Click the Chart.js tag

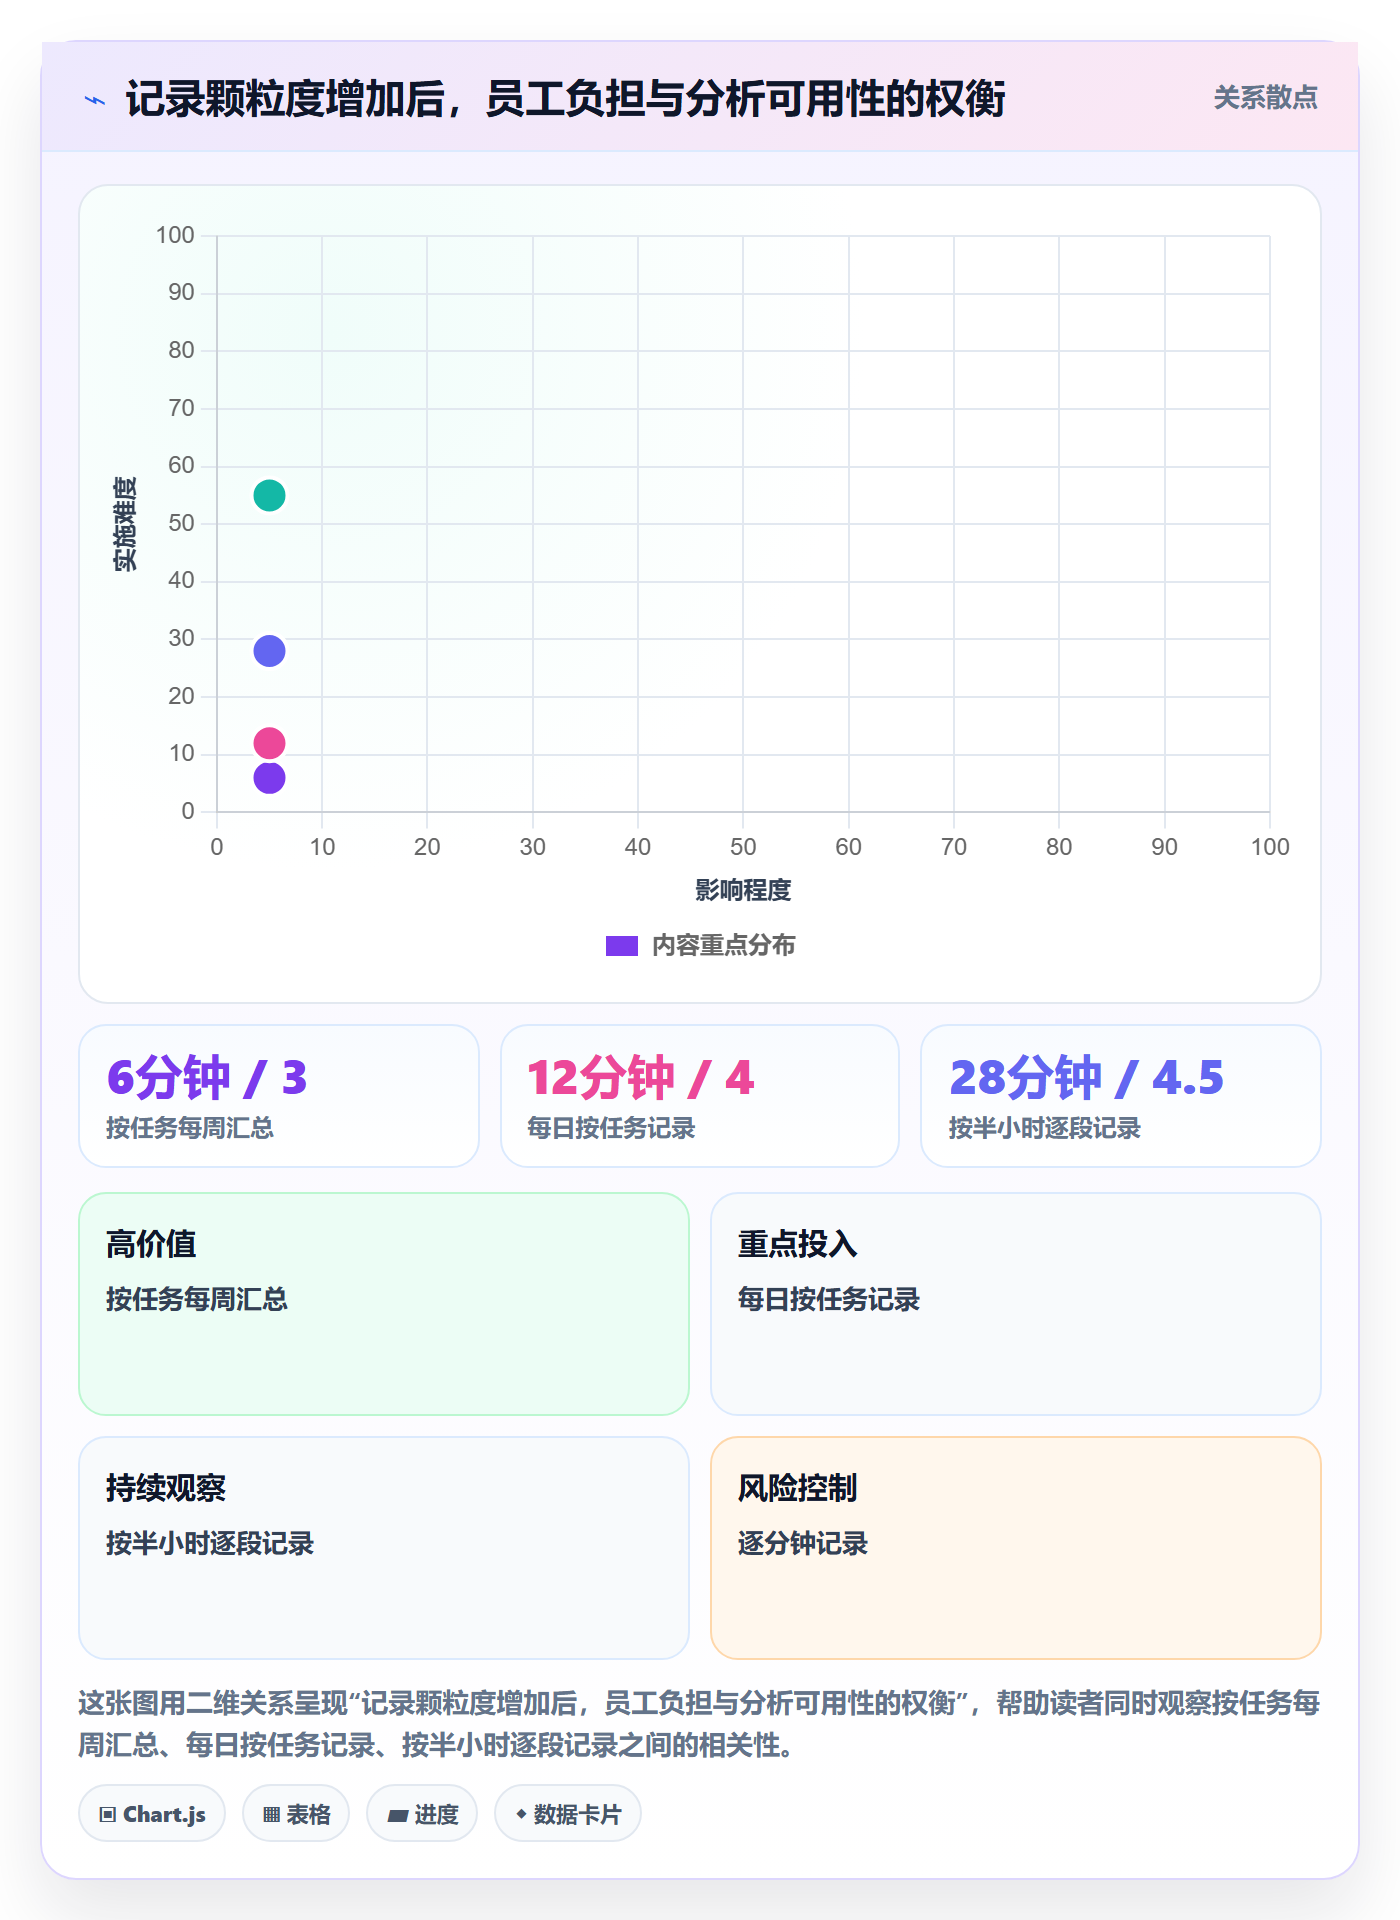[x=152, y=1814]
